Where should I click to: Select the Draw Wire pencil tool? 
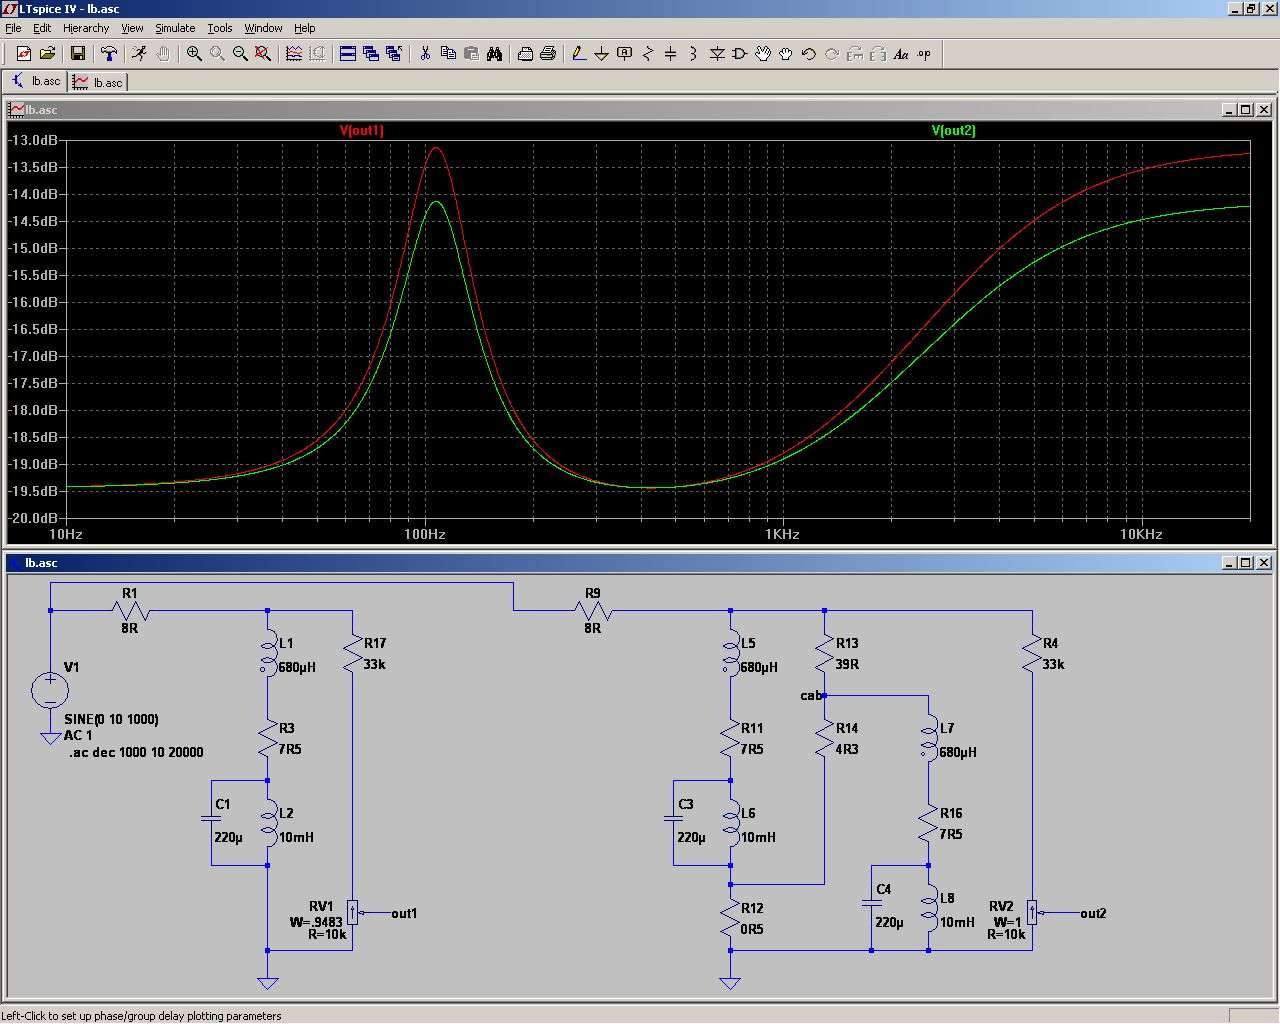pyautogui.click(x=578, y=54)
